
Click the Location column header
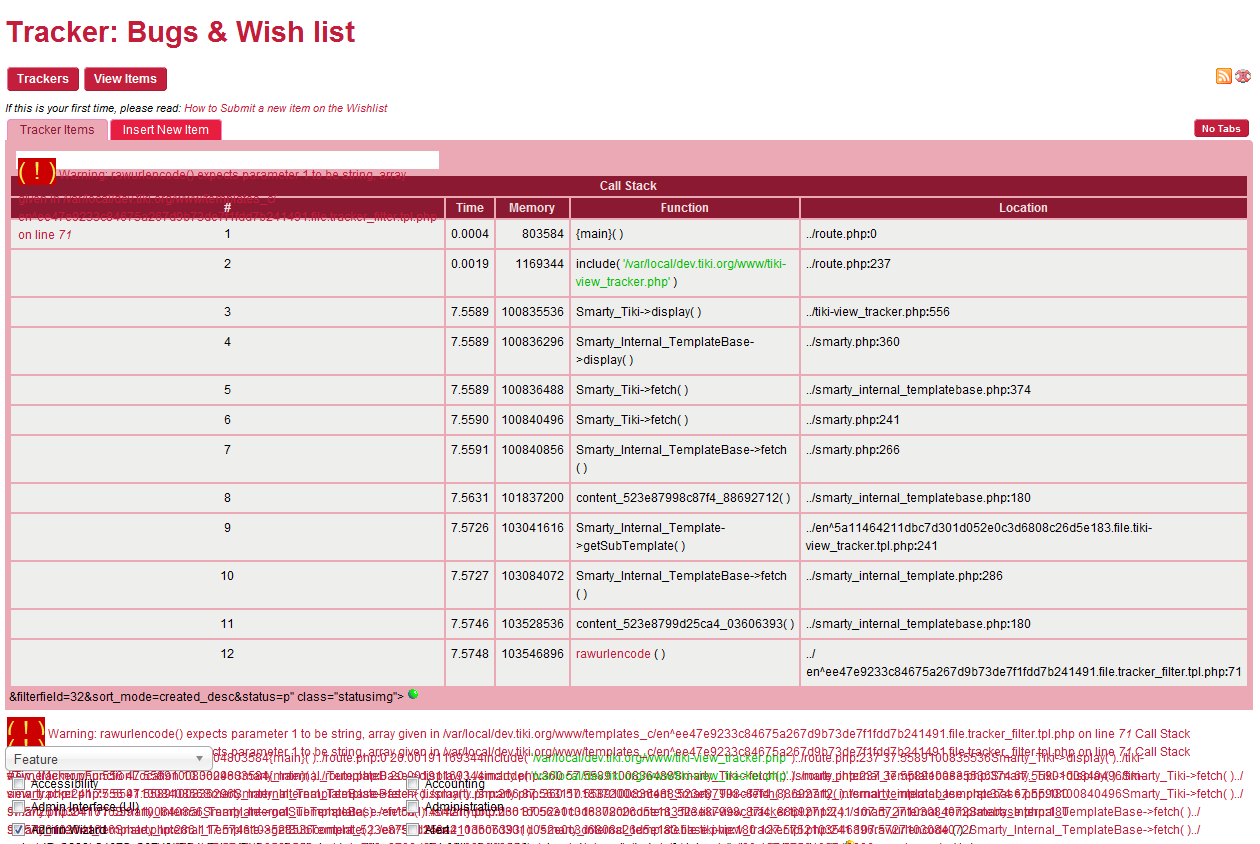(x=1024, y=208)
